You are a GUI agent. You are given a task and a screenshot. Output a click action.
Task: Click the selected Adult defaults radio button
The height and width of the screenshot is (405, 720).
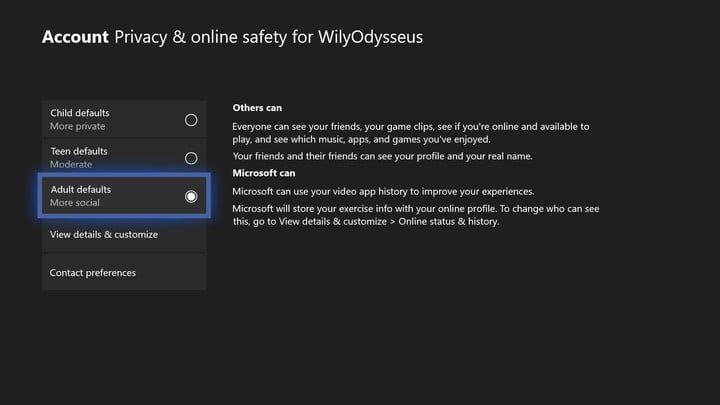[191, 196]
